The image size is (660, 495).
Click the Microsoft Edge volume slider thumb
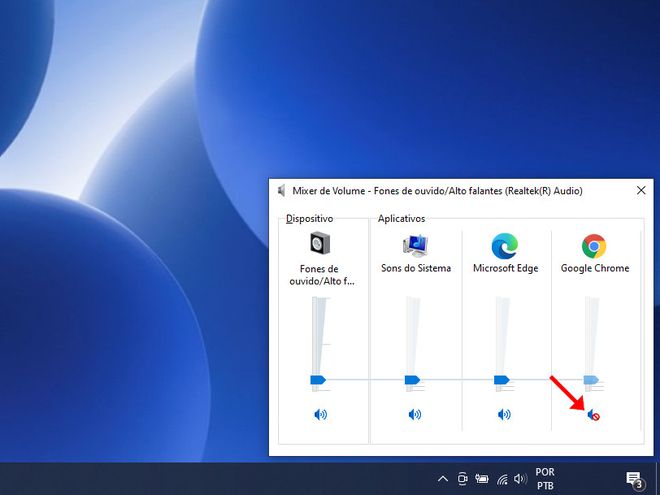click(x=502, y=380)
